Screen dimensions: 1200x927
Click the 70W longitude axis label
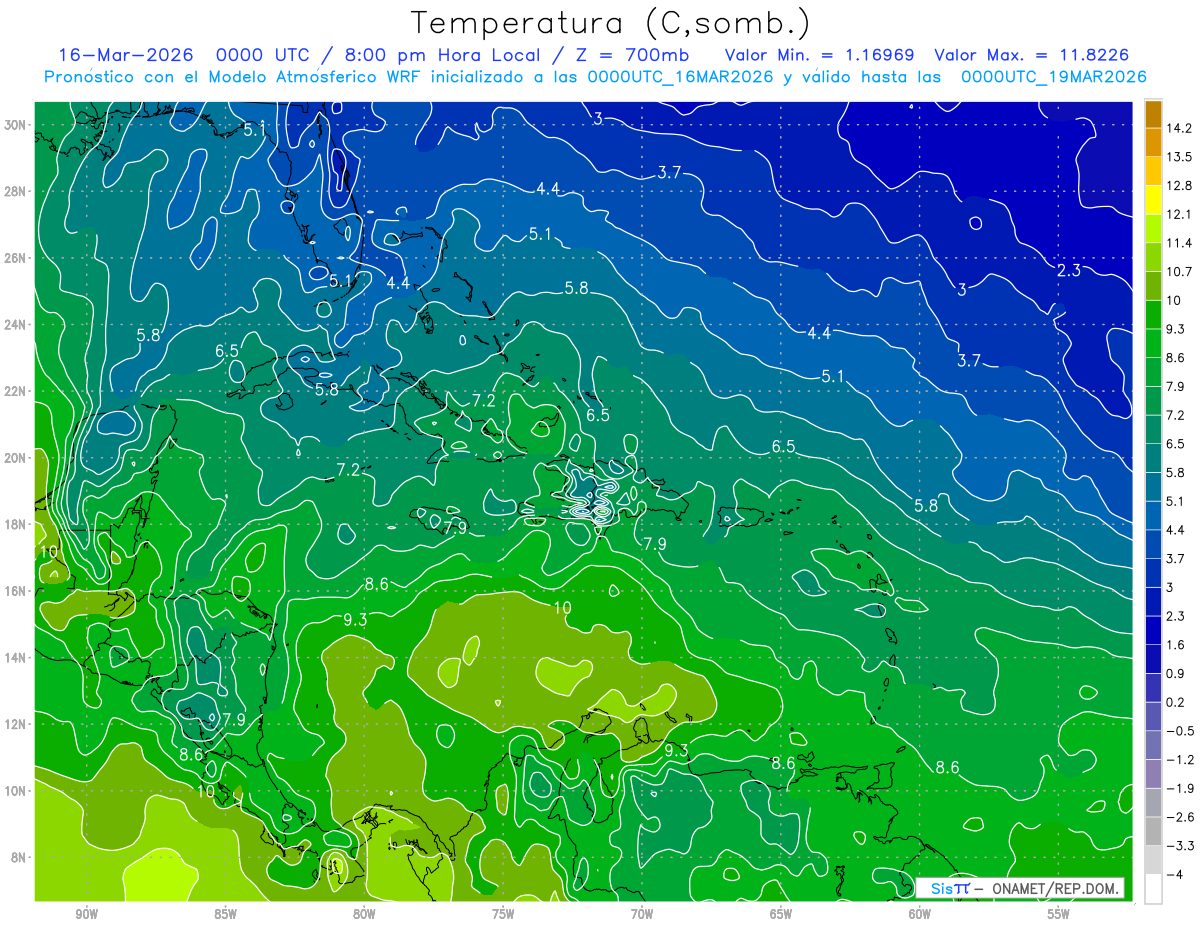point(642,914)
